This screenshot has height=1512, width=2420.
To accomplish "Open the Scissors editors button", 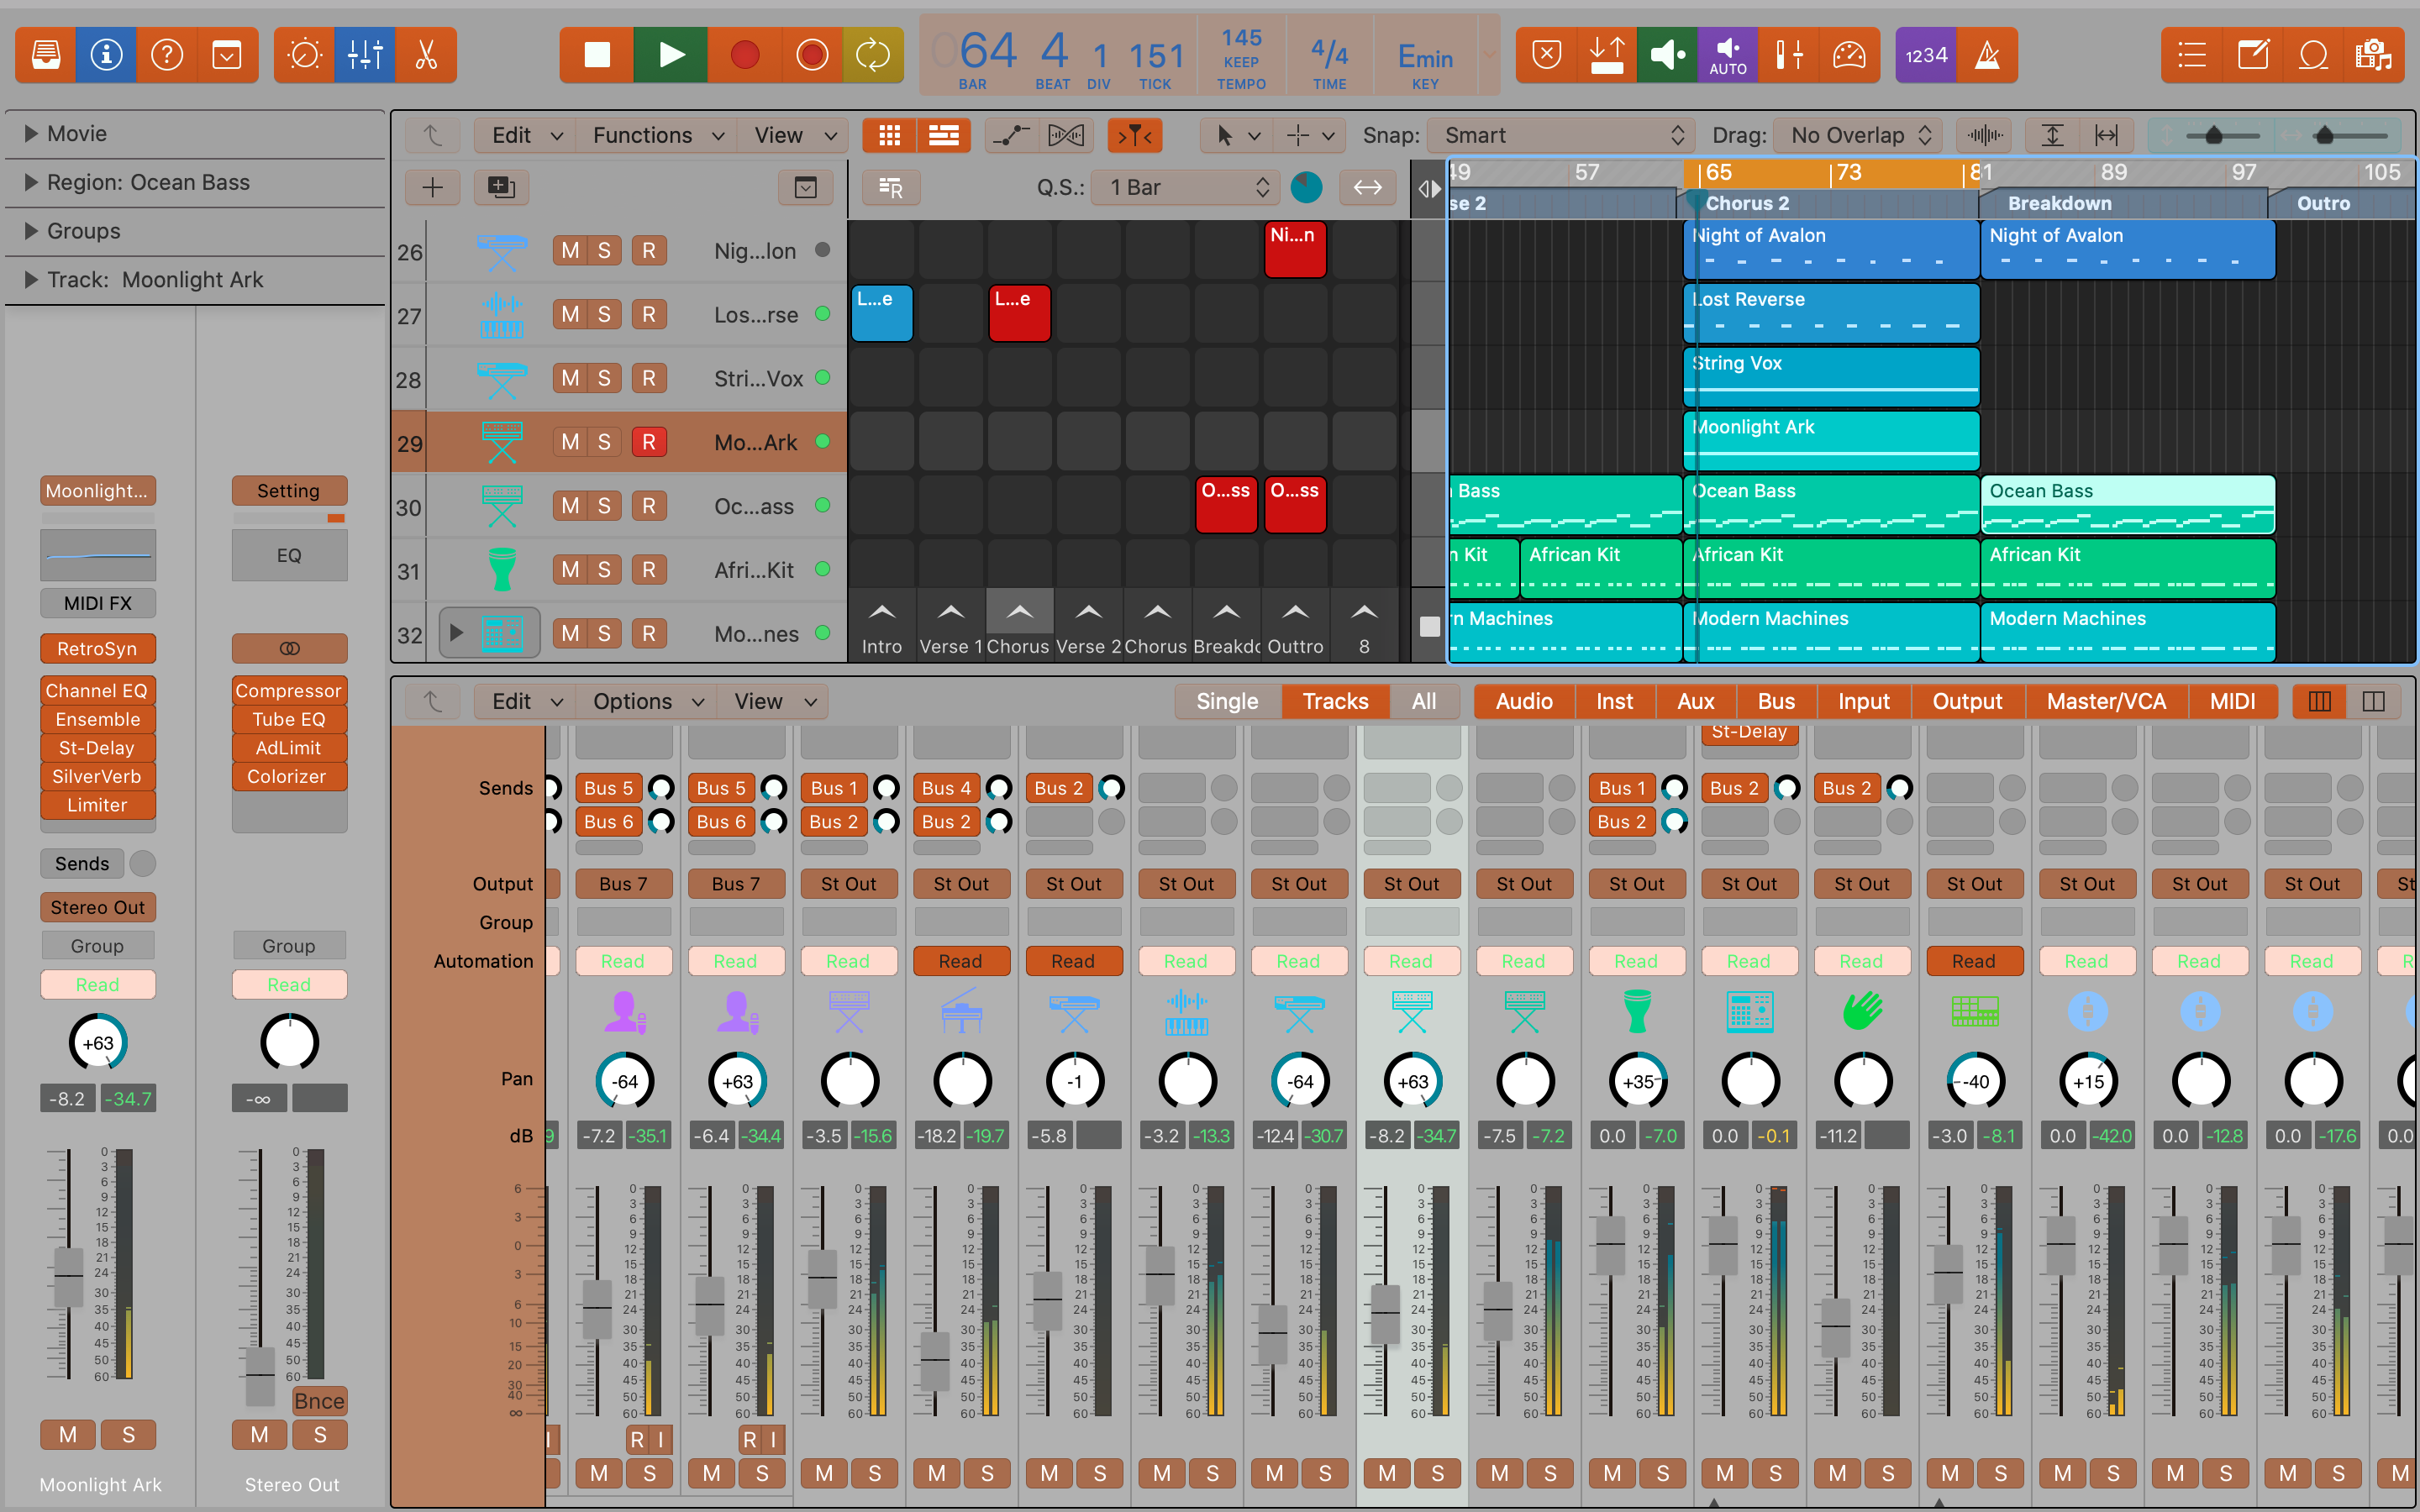I will (426, 55).
